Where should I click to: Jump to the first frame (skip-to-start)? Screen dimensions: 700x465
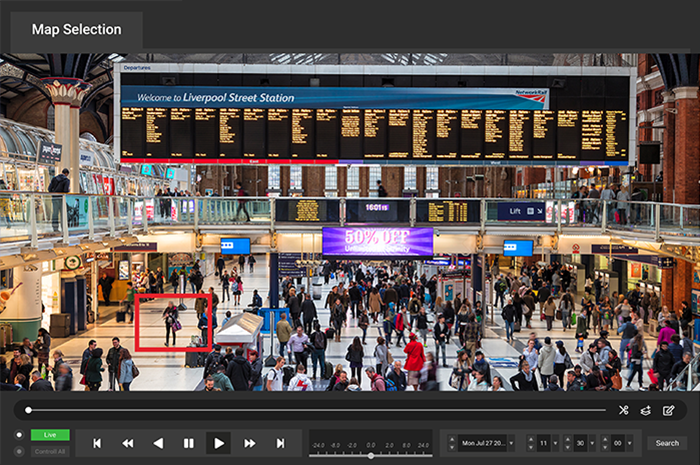point(97,443)
